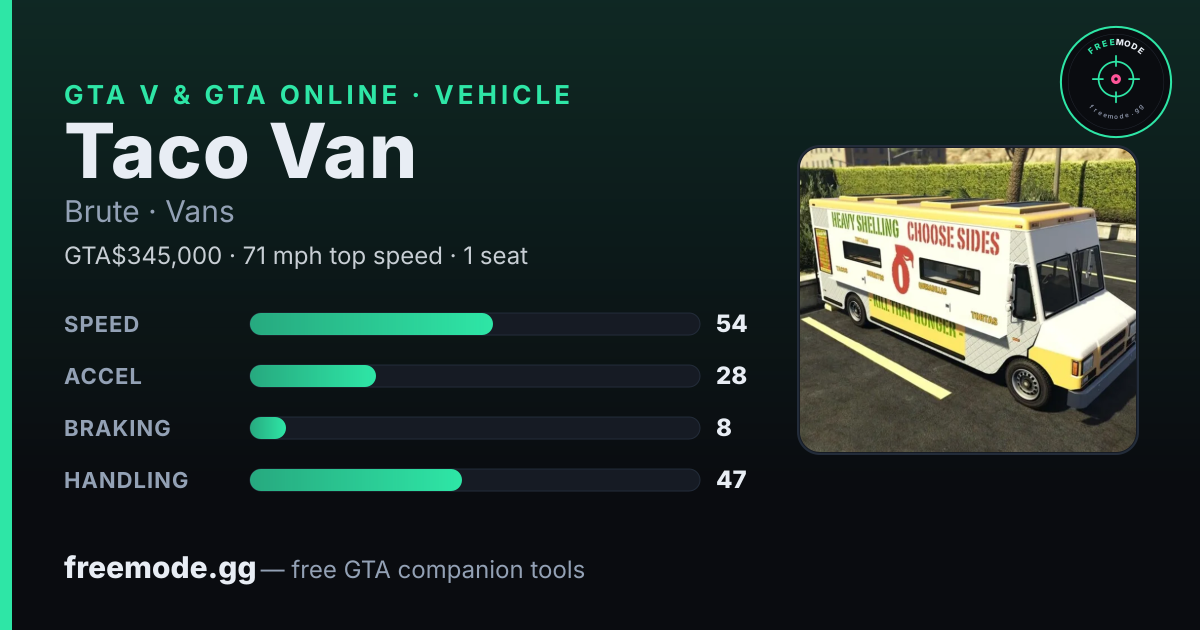Image resolution: width=1200 pixels, height=630 pixels.
Task: Click the speed value 54
Action: click(x=731, y=324)
